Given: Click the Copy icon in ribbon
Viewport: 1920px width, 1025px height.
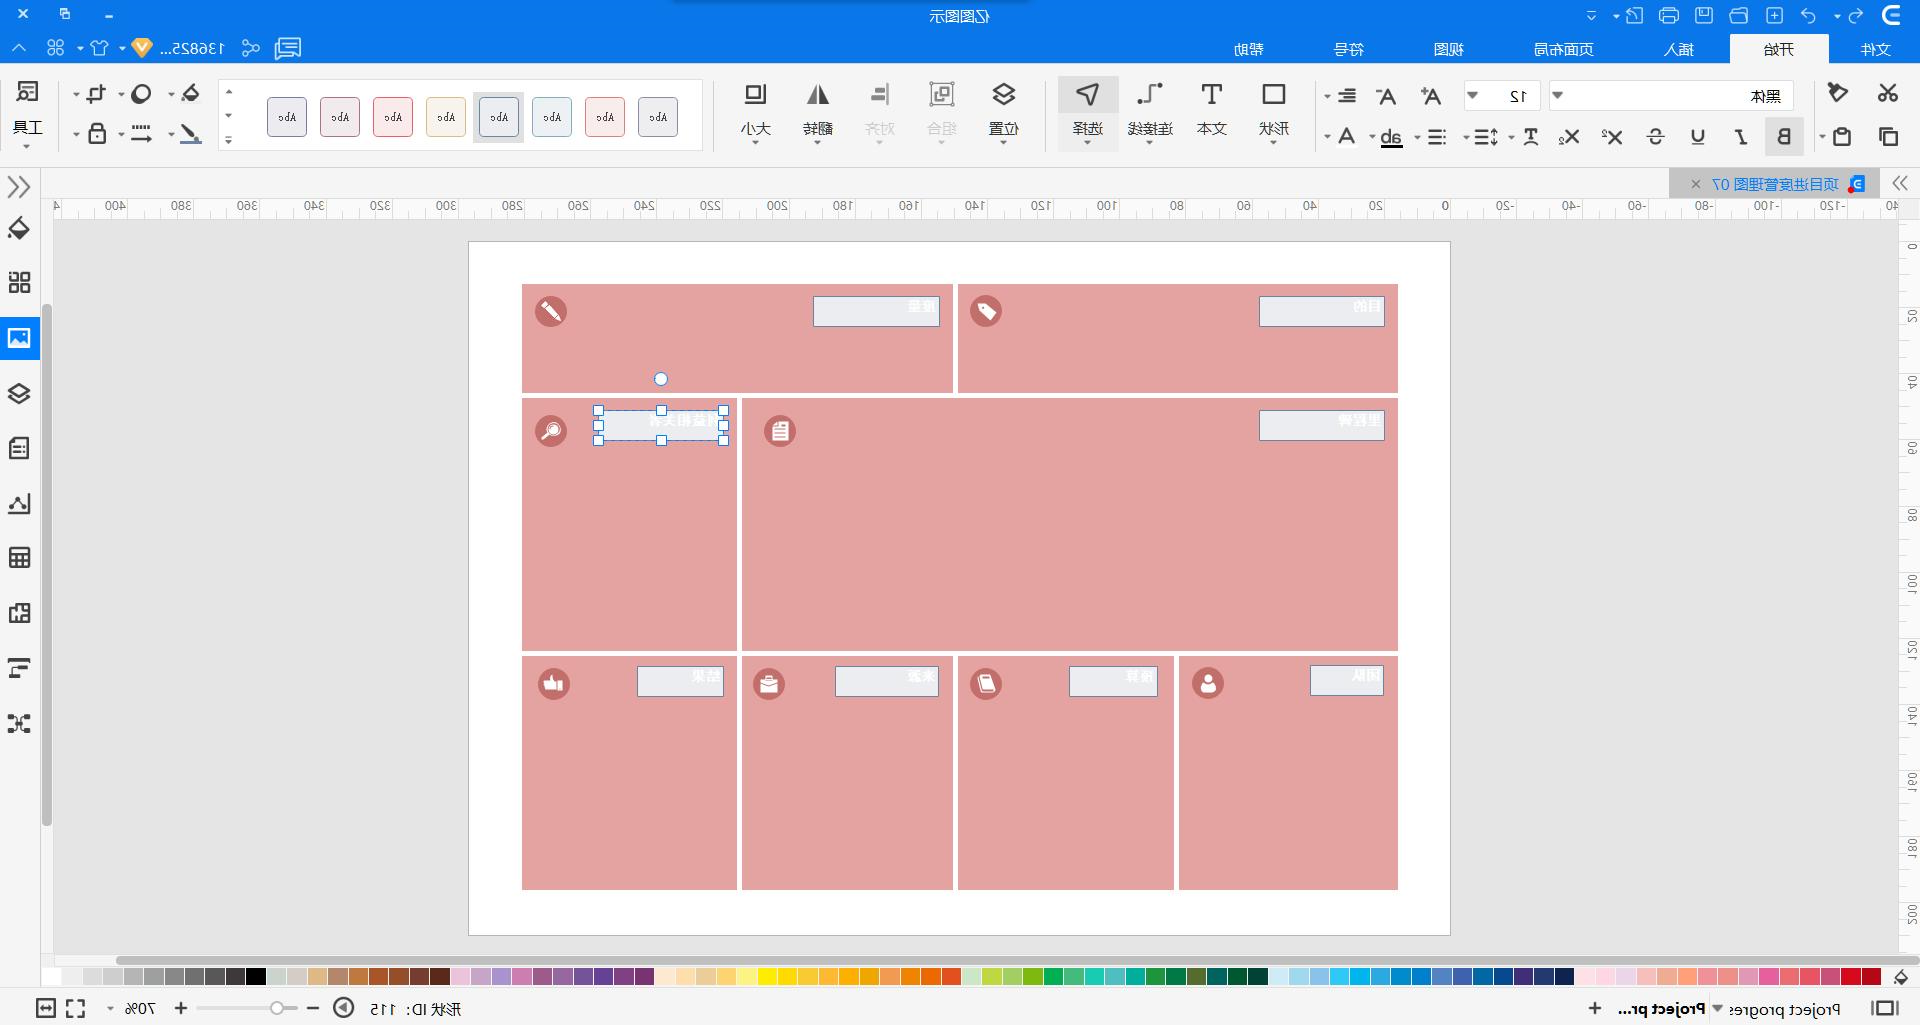Looking at the screenshot, I should point(1888,136).
